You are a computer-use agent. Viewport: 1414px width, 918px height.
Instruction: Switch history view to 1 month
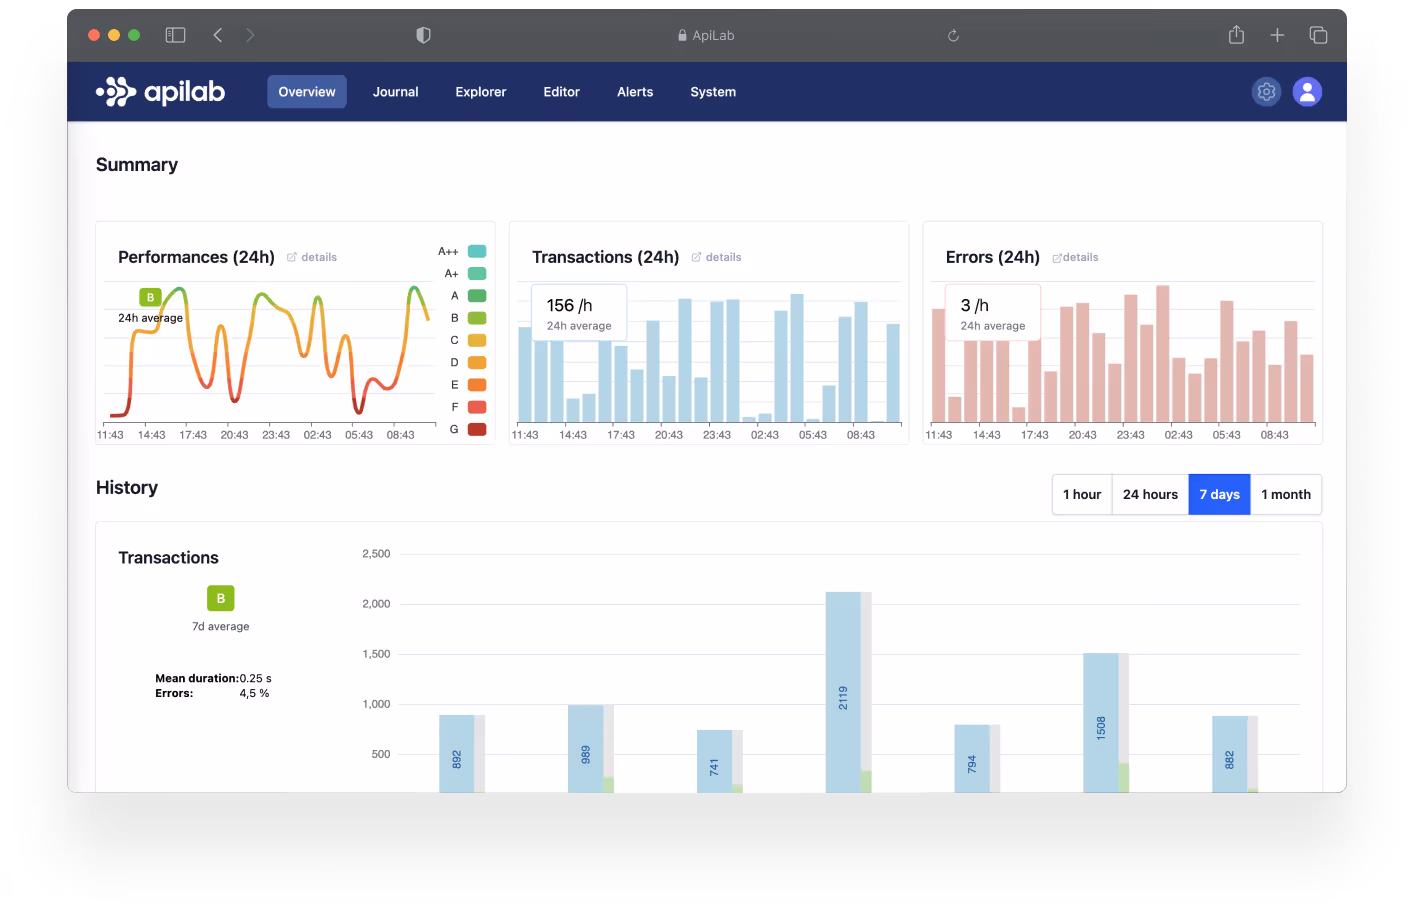(1286, 494)
